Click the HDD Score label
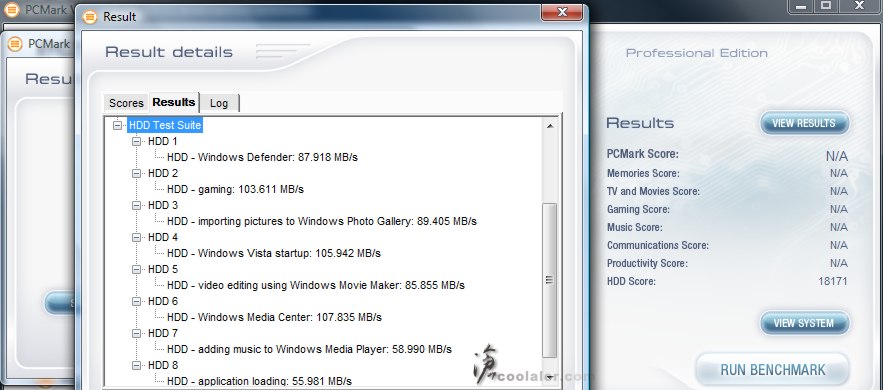The image size is (883, 390). tap(631, 282)
